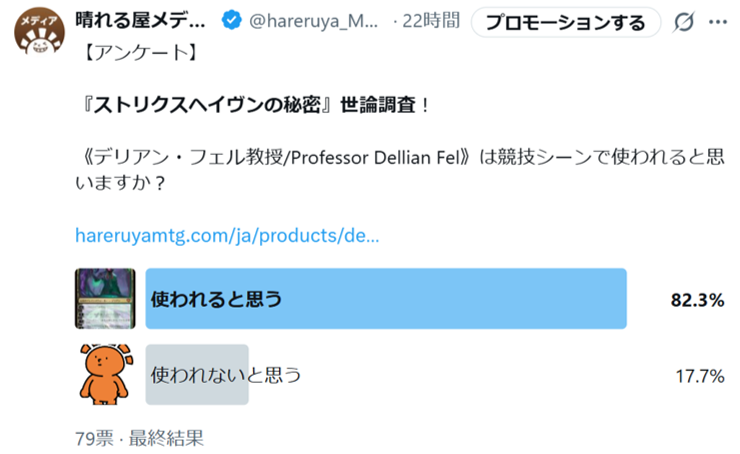
Task: Click the 【アンケート】 heading text
Action: pyautogui.click(x=130, y=53)
